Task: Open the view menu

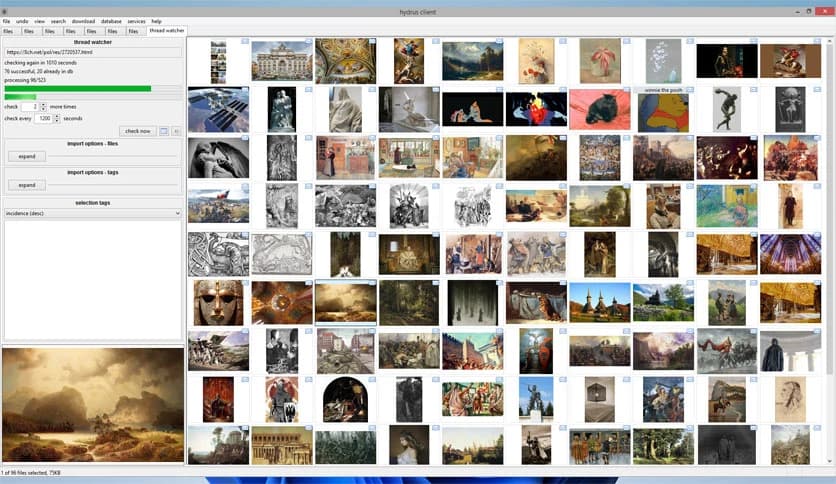Action: pyautogui.click(x=39, y=21)
